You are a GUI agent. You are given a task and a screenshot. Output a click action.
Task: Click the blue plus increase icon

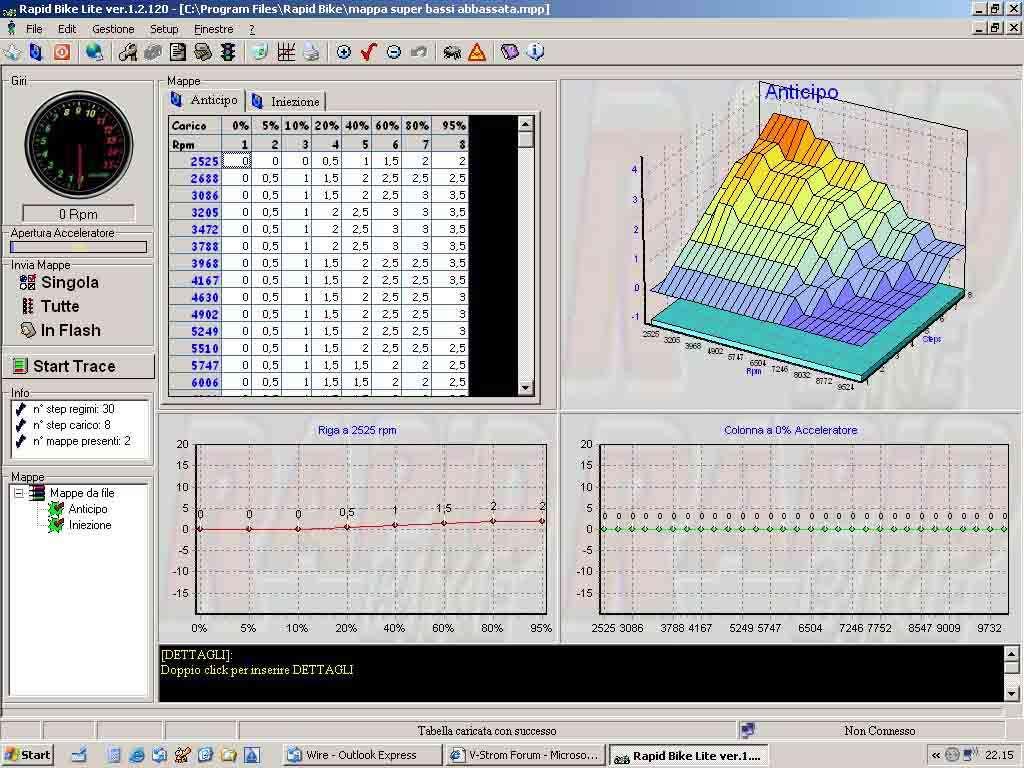click(344, 52)
